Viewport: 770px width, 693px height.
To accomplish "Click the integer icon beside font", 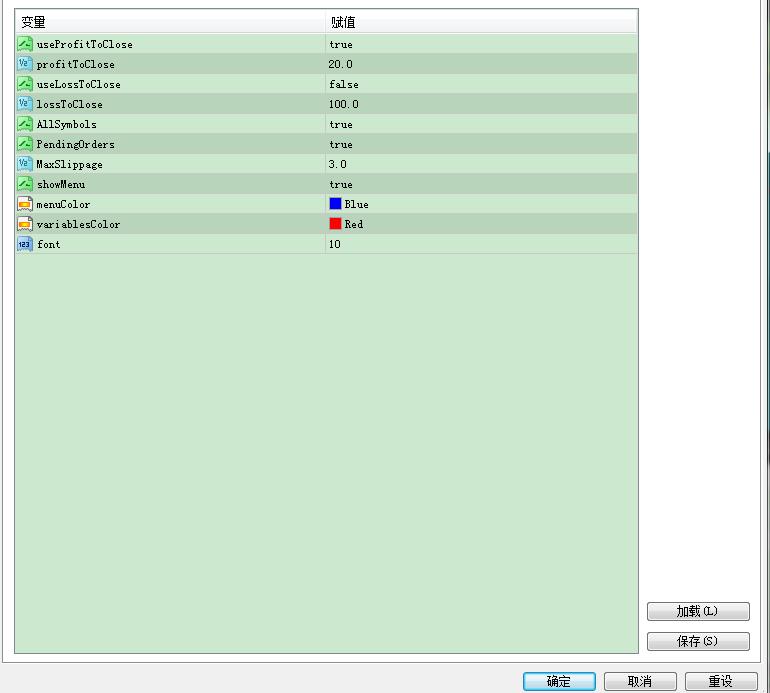I will [25, 244].
